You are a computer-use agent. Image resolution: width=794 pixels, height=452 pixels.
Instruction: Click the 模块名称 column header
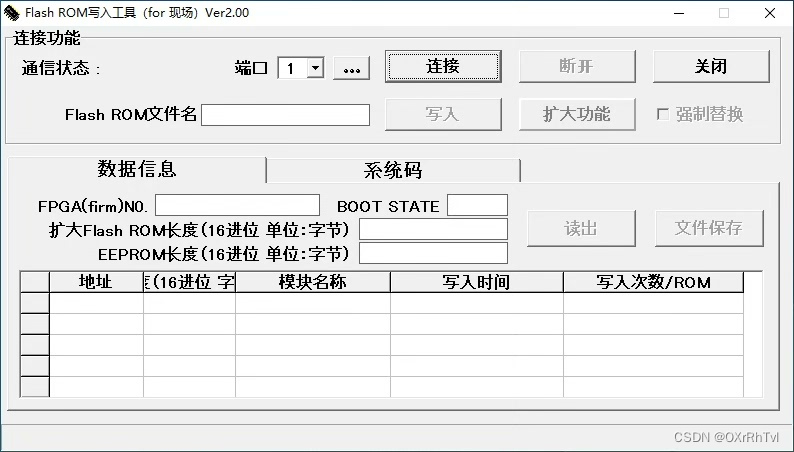point(313,282)
